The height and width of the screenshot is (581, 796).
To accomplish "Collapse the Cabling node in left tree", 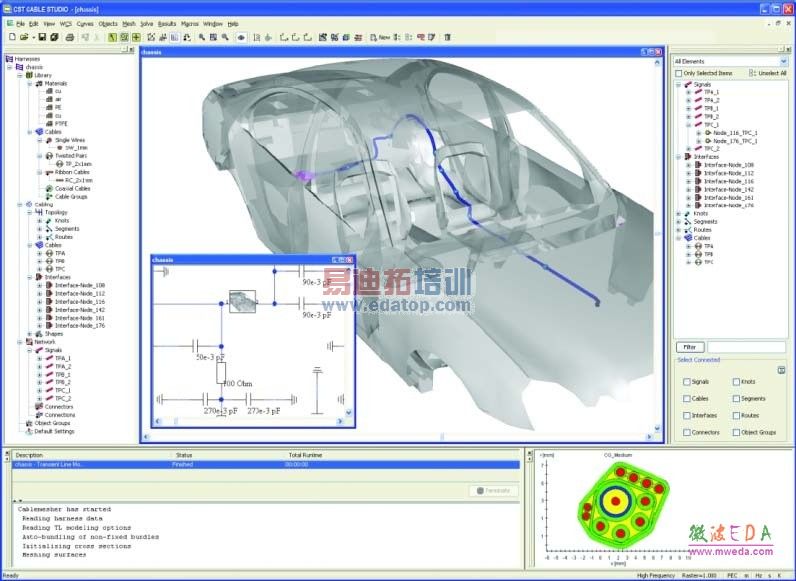I will point(20,204).
